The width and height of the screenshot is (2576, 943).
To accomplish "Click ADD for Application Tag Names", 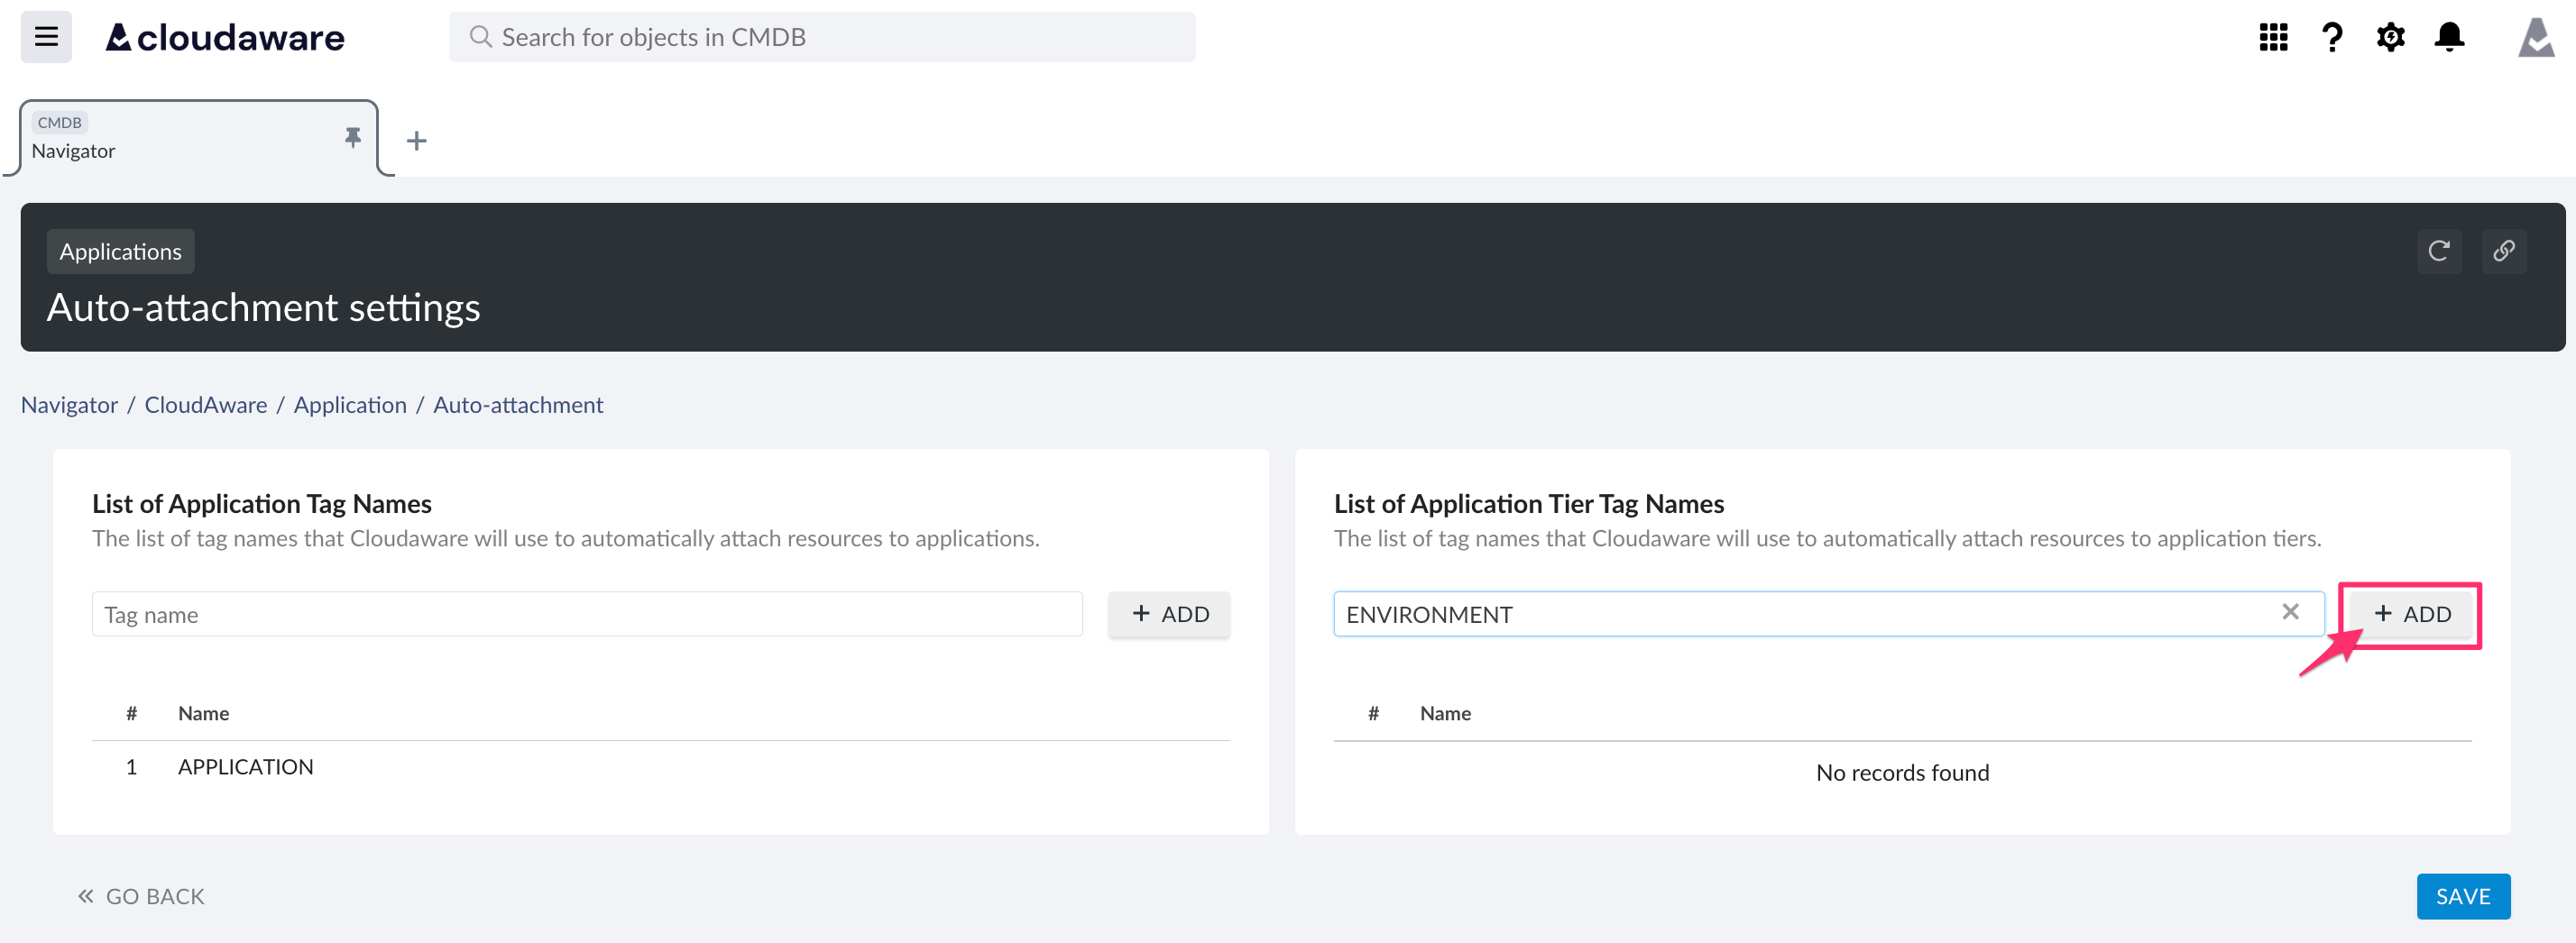I will (1169, 614).
